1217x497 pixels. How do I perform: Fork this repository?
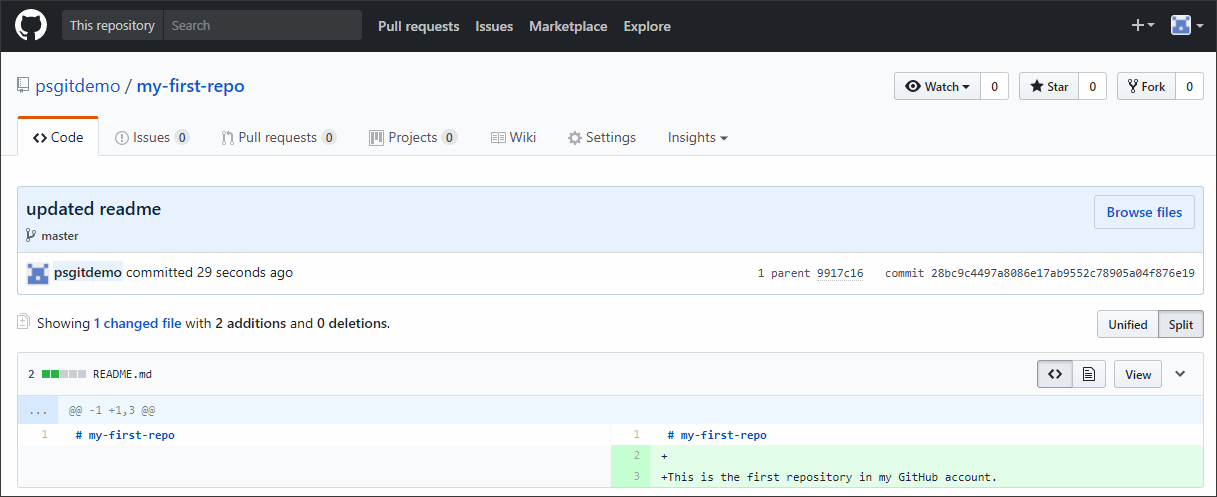(x=1146, y=87)
